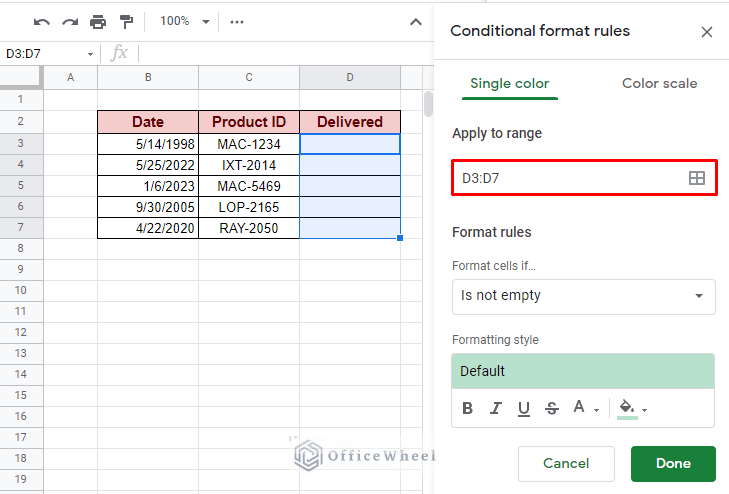Collapse the toolbar with the up chevron
Viewport: 729px width, 494px height.
[416, 22]
